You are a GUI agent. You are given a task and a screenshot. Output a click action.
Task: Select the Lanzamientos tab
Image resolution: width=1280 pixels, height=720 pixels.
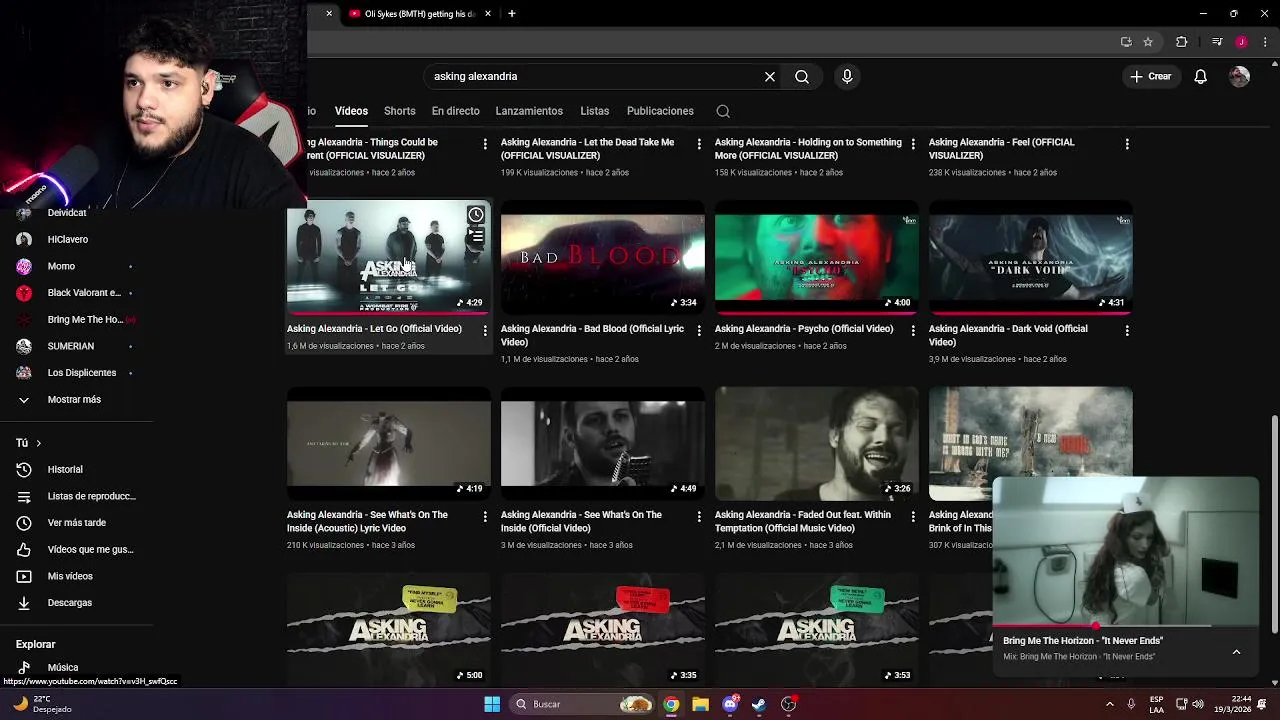[x=529, y=111]
